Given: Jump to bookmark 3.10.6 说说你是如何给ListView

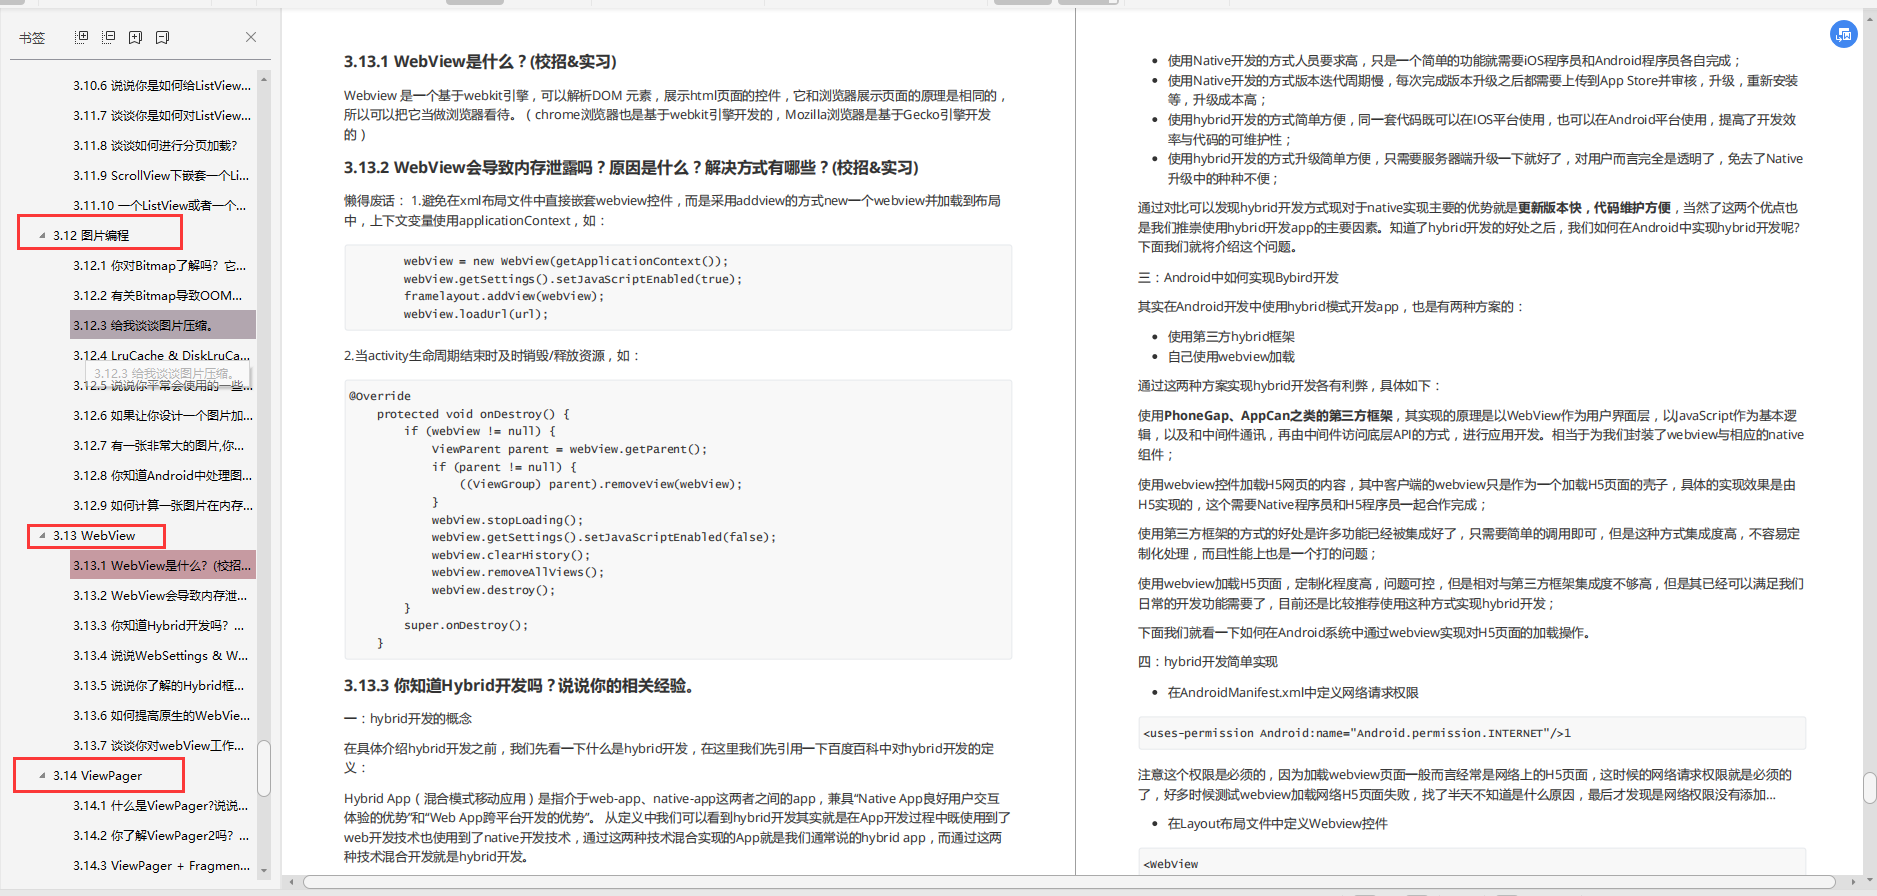Looking at the screenshot, I should 162,86.
